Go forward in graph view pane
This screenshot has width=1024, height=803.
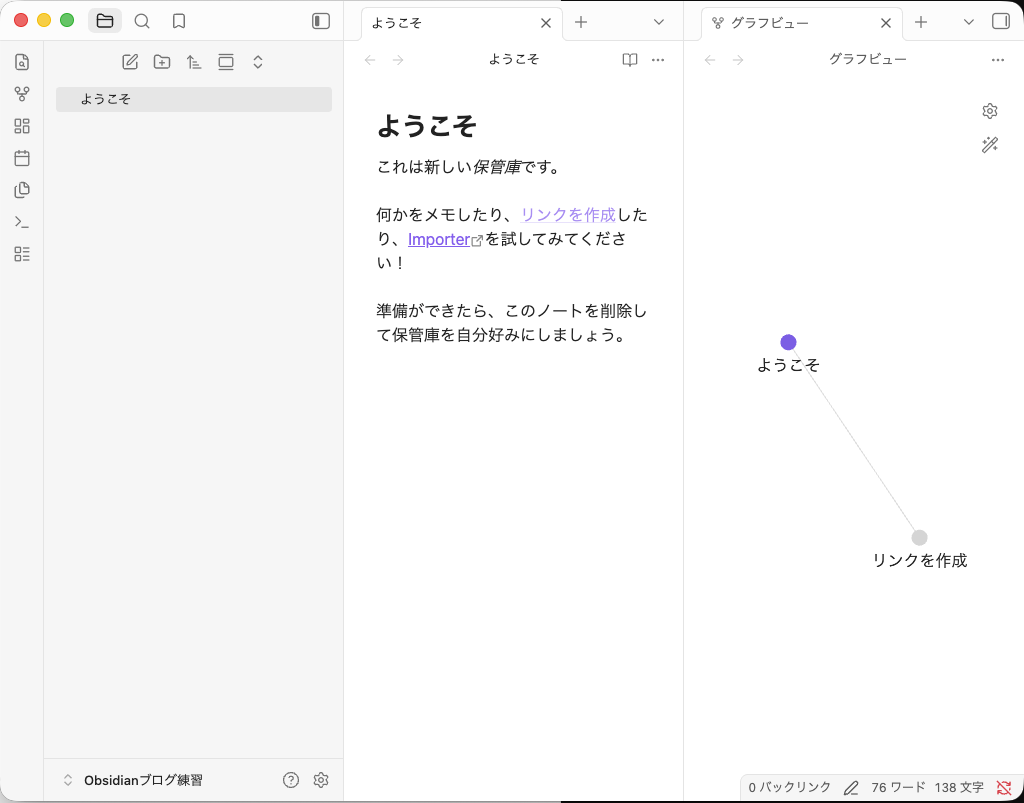(738, 60)
